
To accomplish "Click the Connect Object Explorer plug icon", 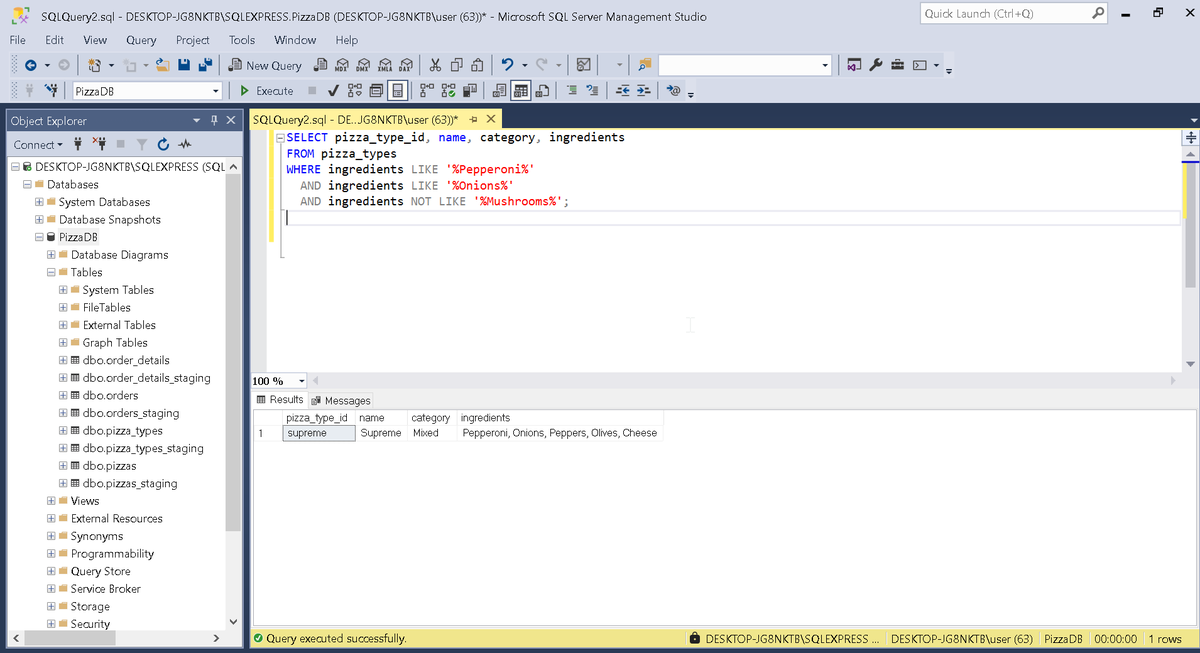I will (78, 145).
